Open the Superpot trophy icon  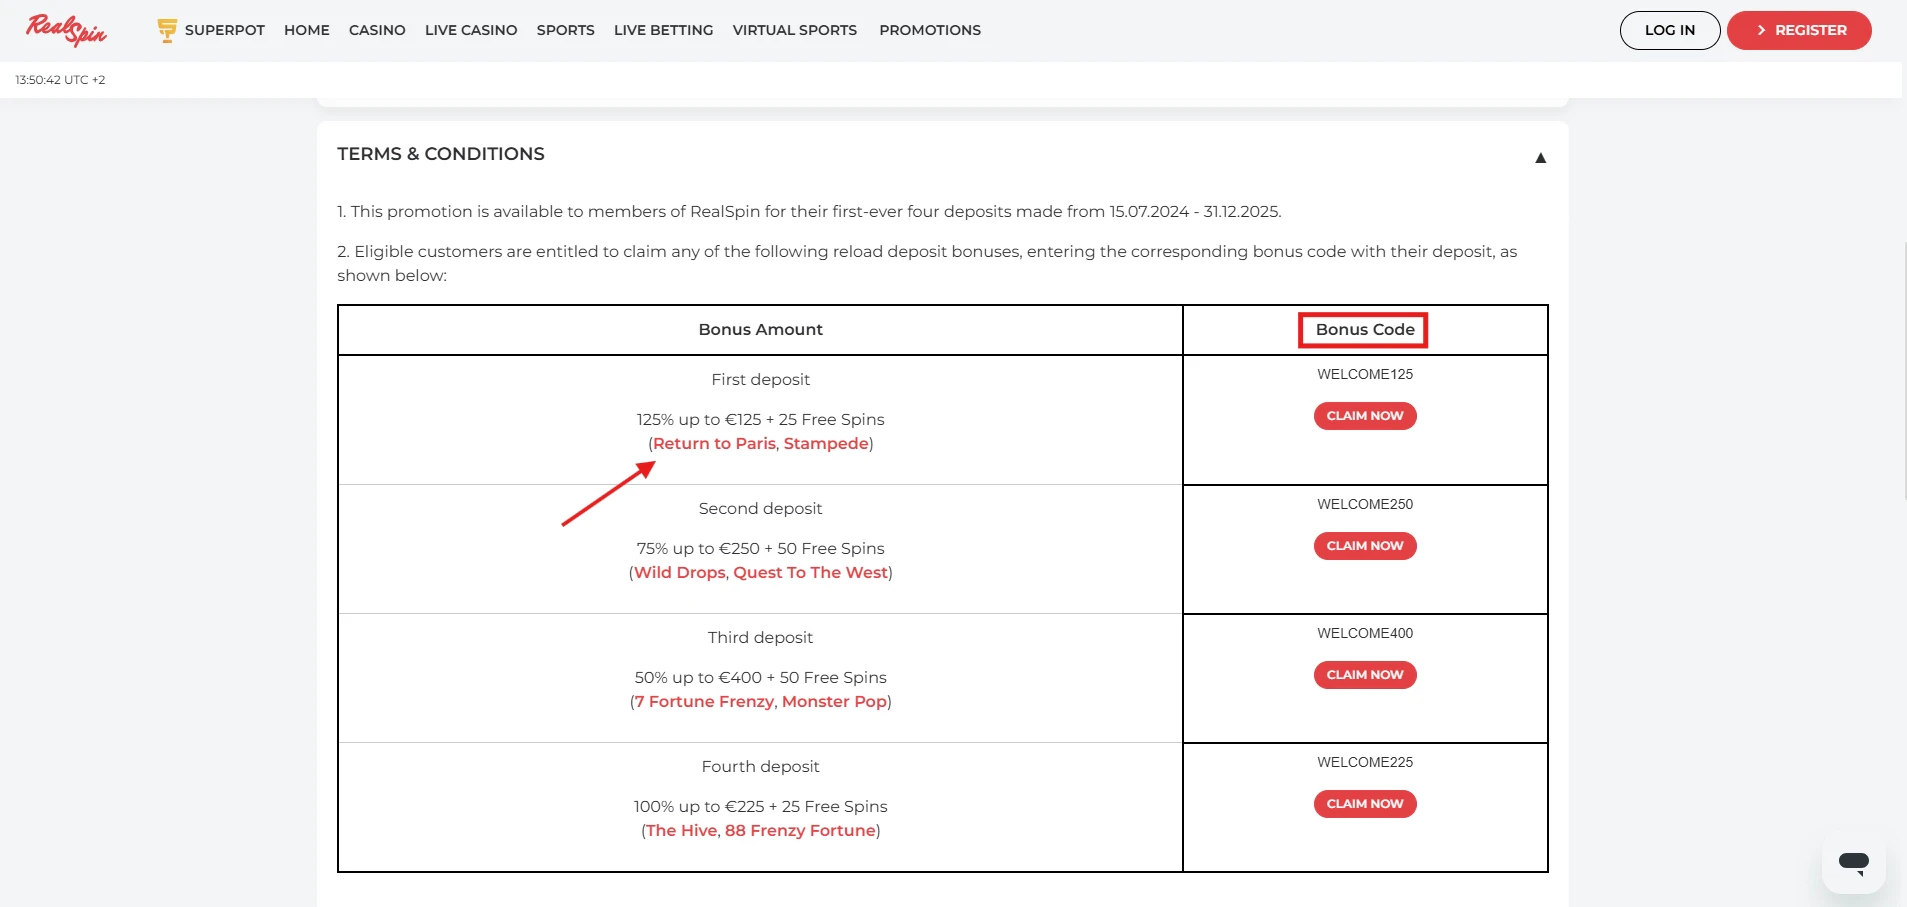(167, 30)
